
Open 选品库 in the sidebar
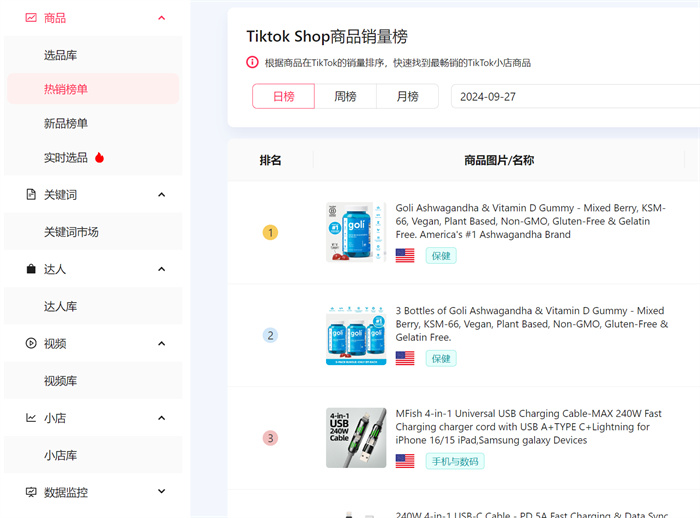coord(93,55)
